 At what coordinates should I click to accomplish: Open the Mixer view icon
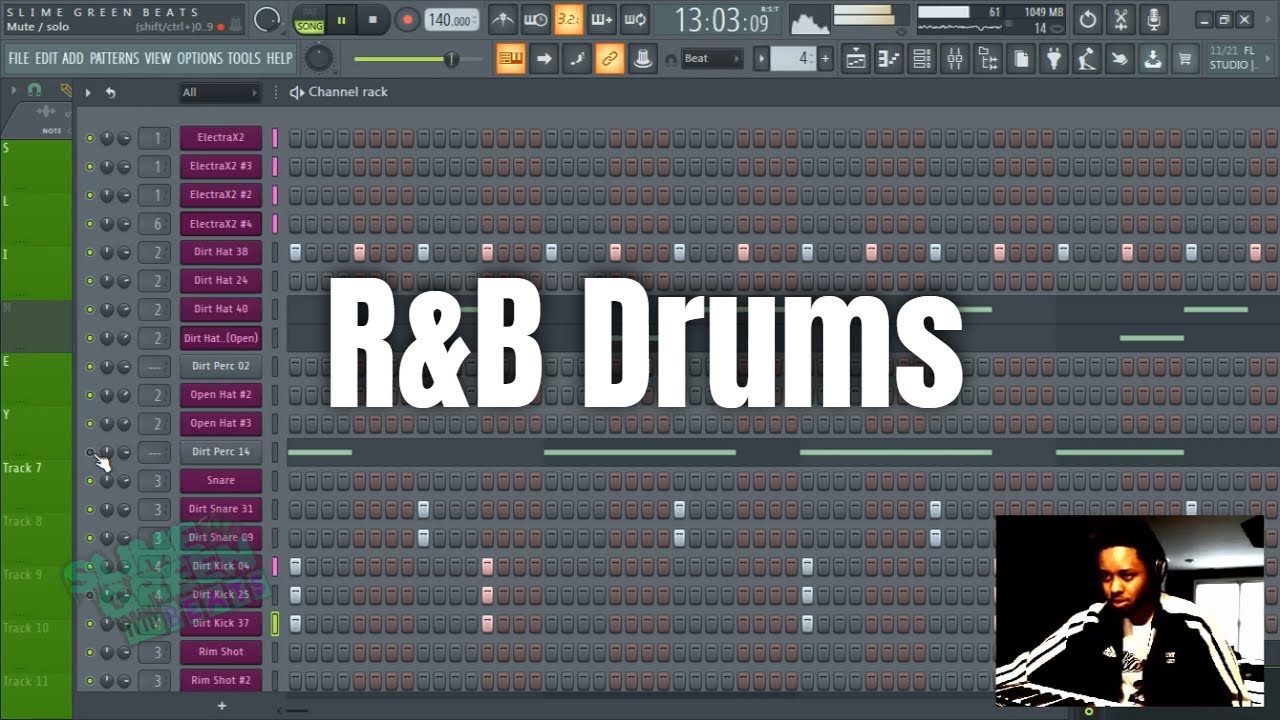(954, 59)
